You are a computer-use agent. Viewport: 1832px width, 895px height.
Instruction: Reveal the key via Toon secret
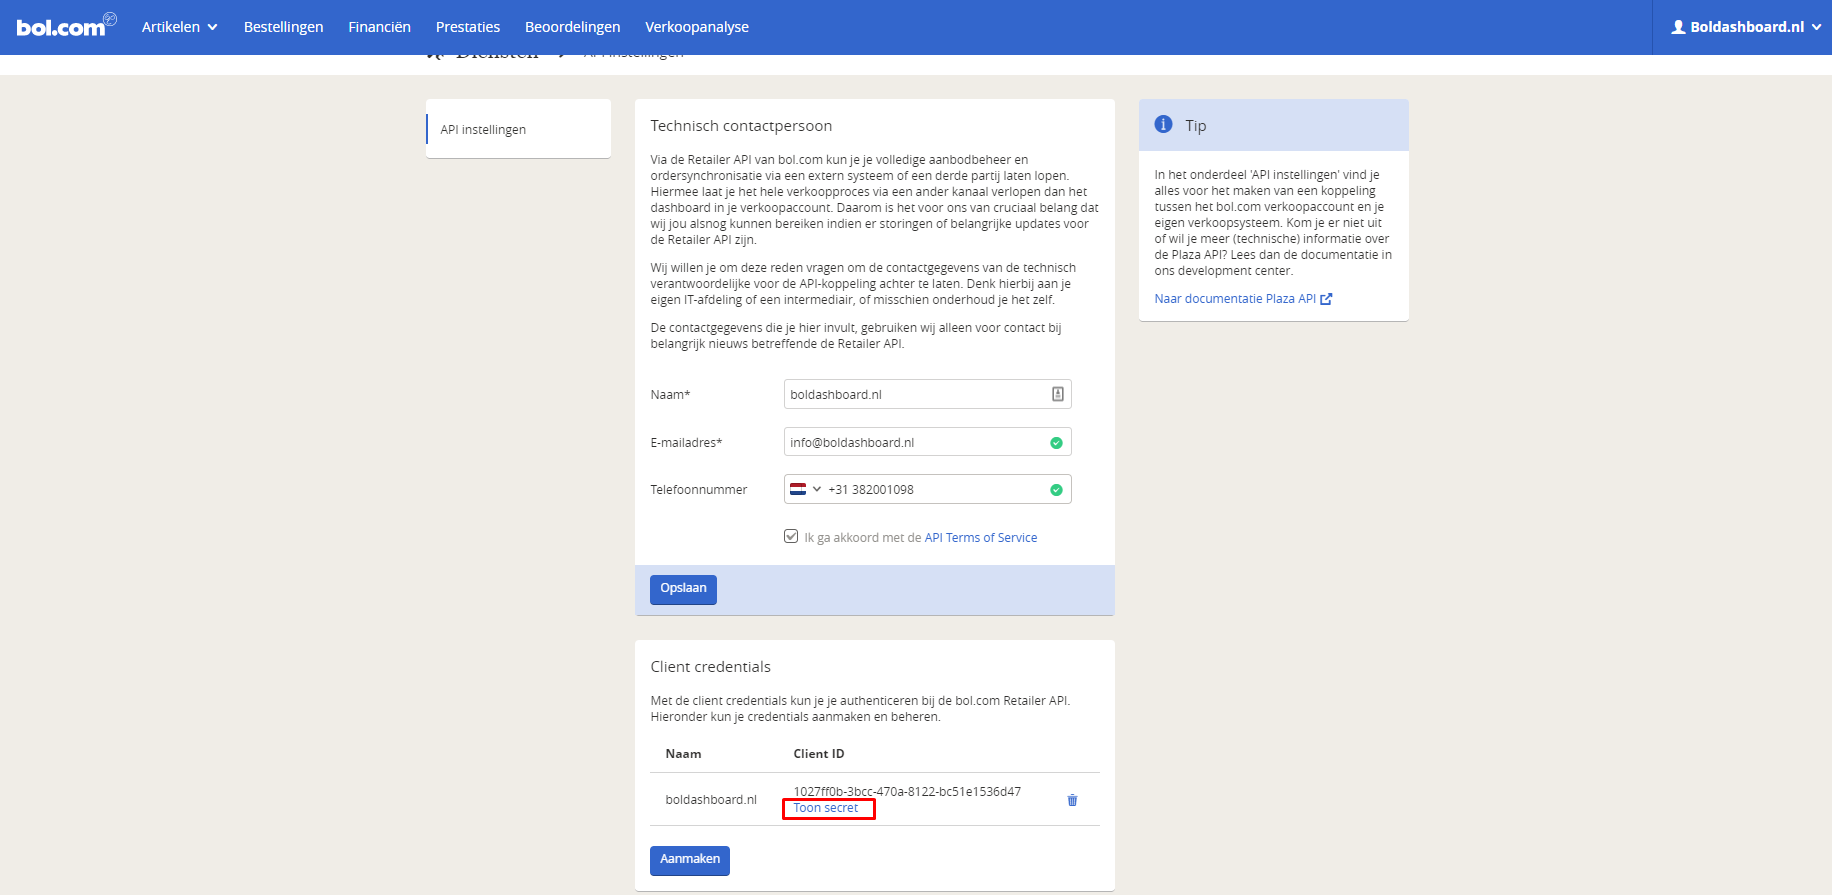pyautogui.click(x=825, y=808)
